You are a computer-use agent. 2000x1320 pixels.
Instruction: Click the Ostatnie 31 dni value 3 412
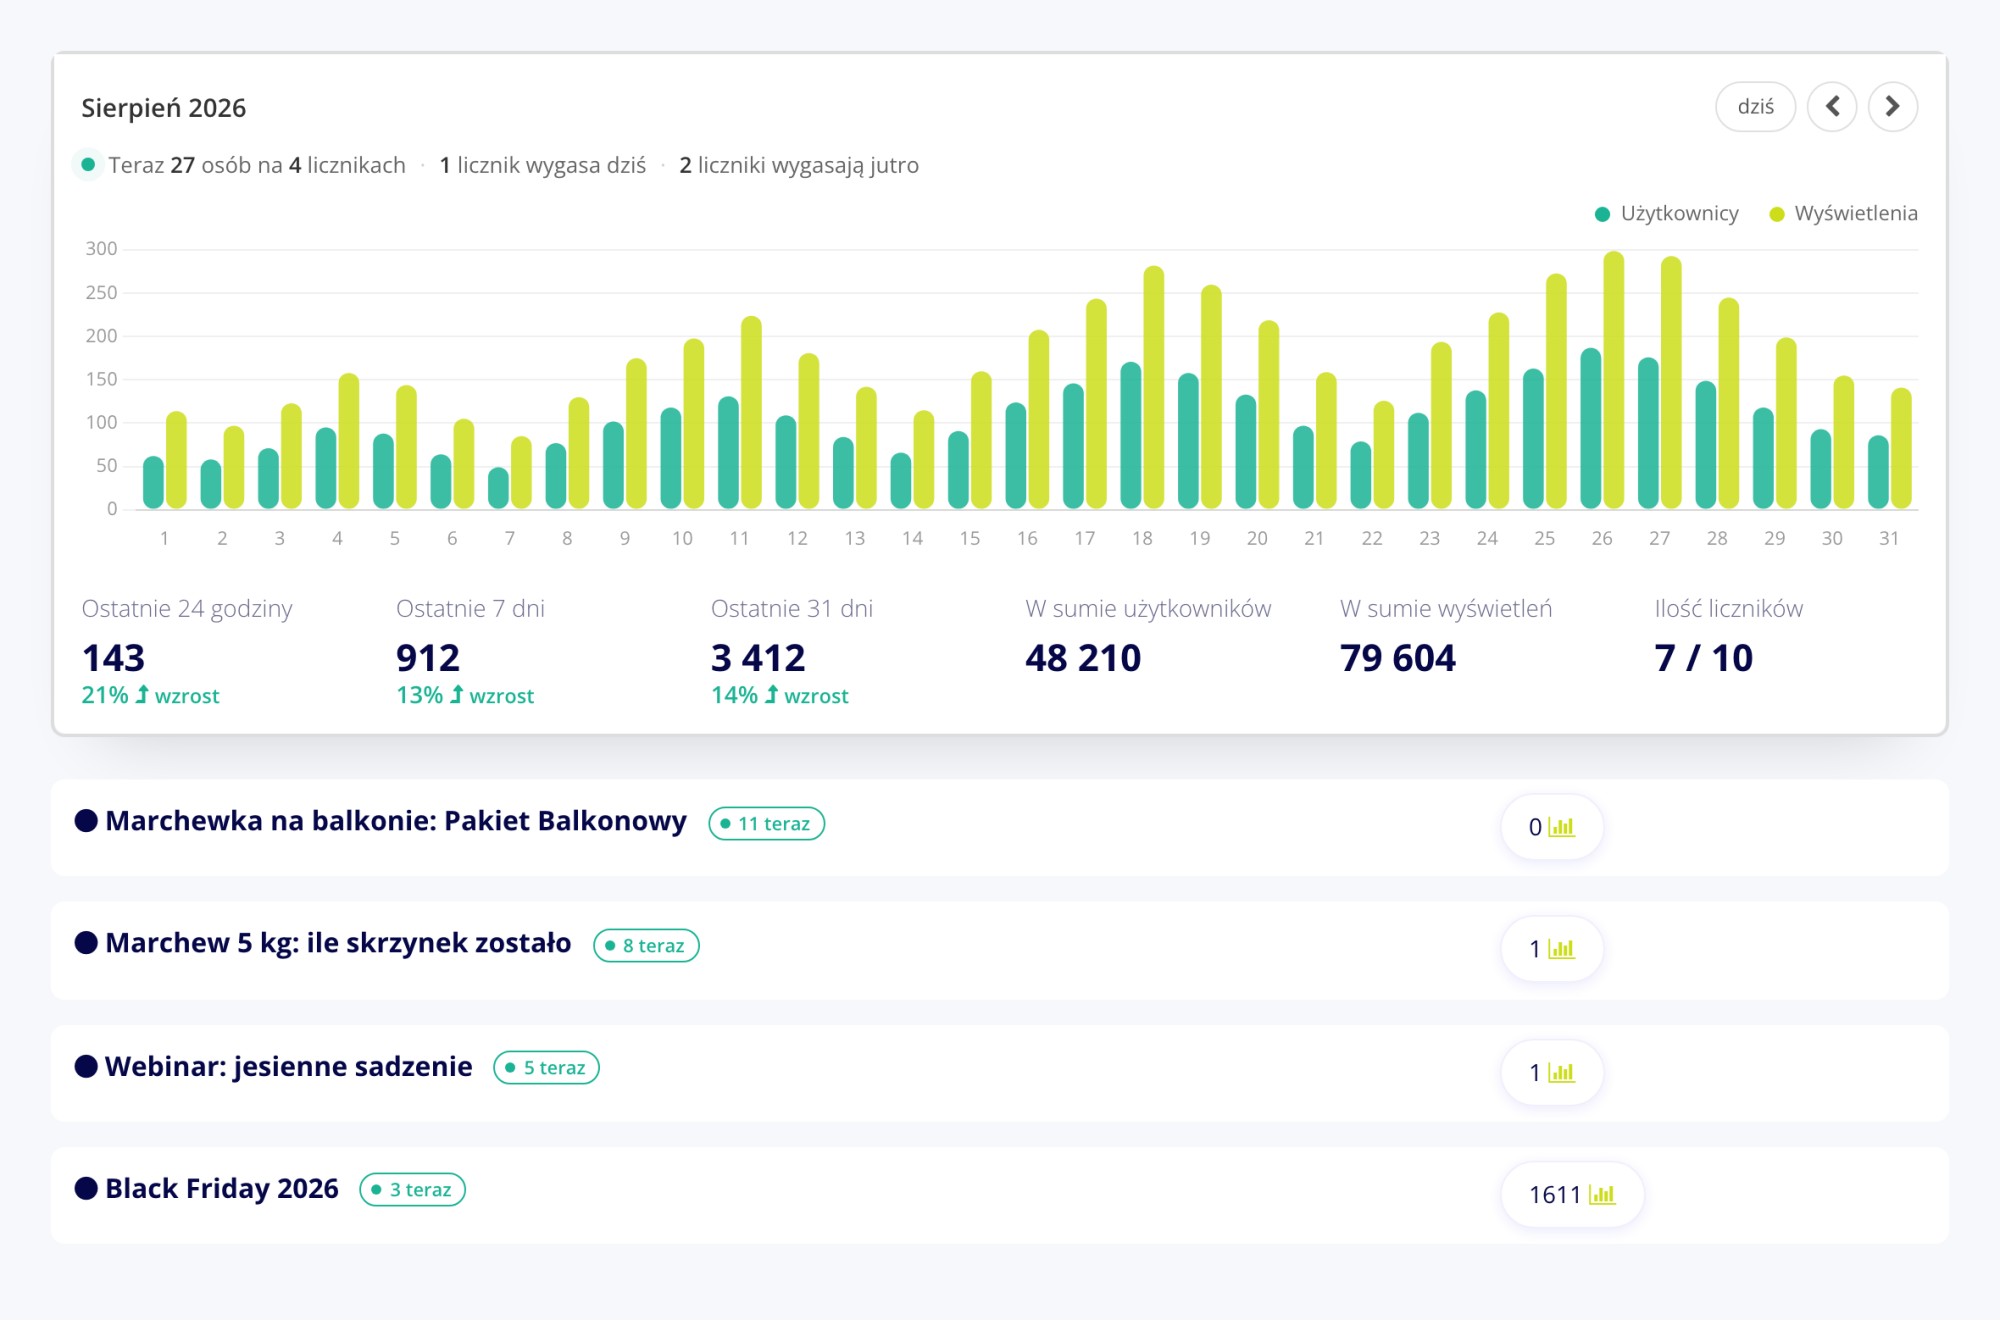(x=758, y=658)
